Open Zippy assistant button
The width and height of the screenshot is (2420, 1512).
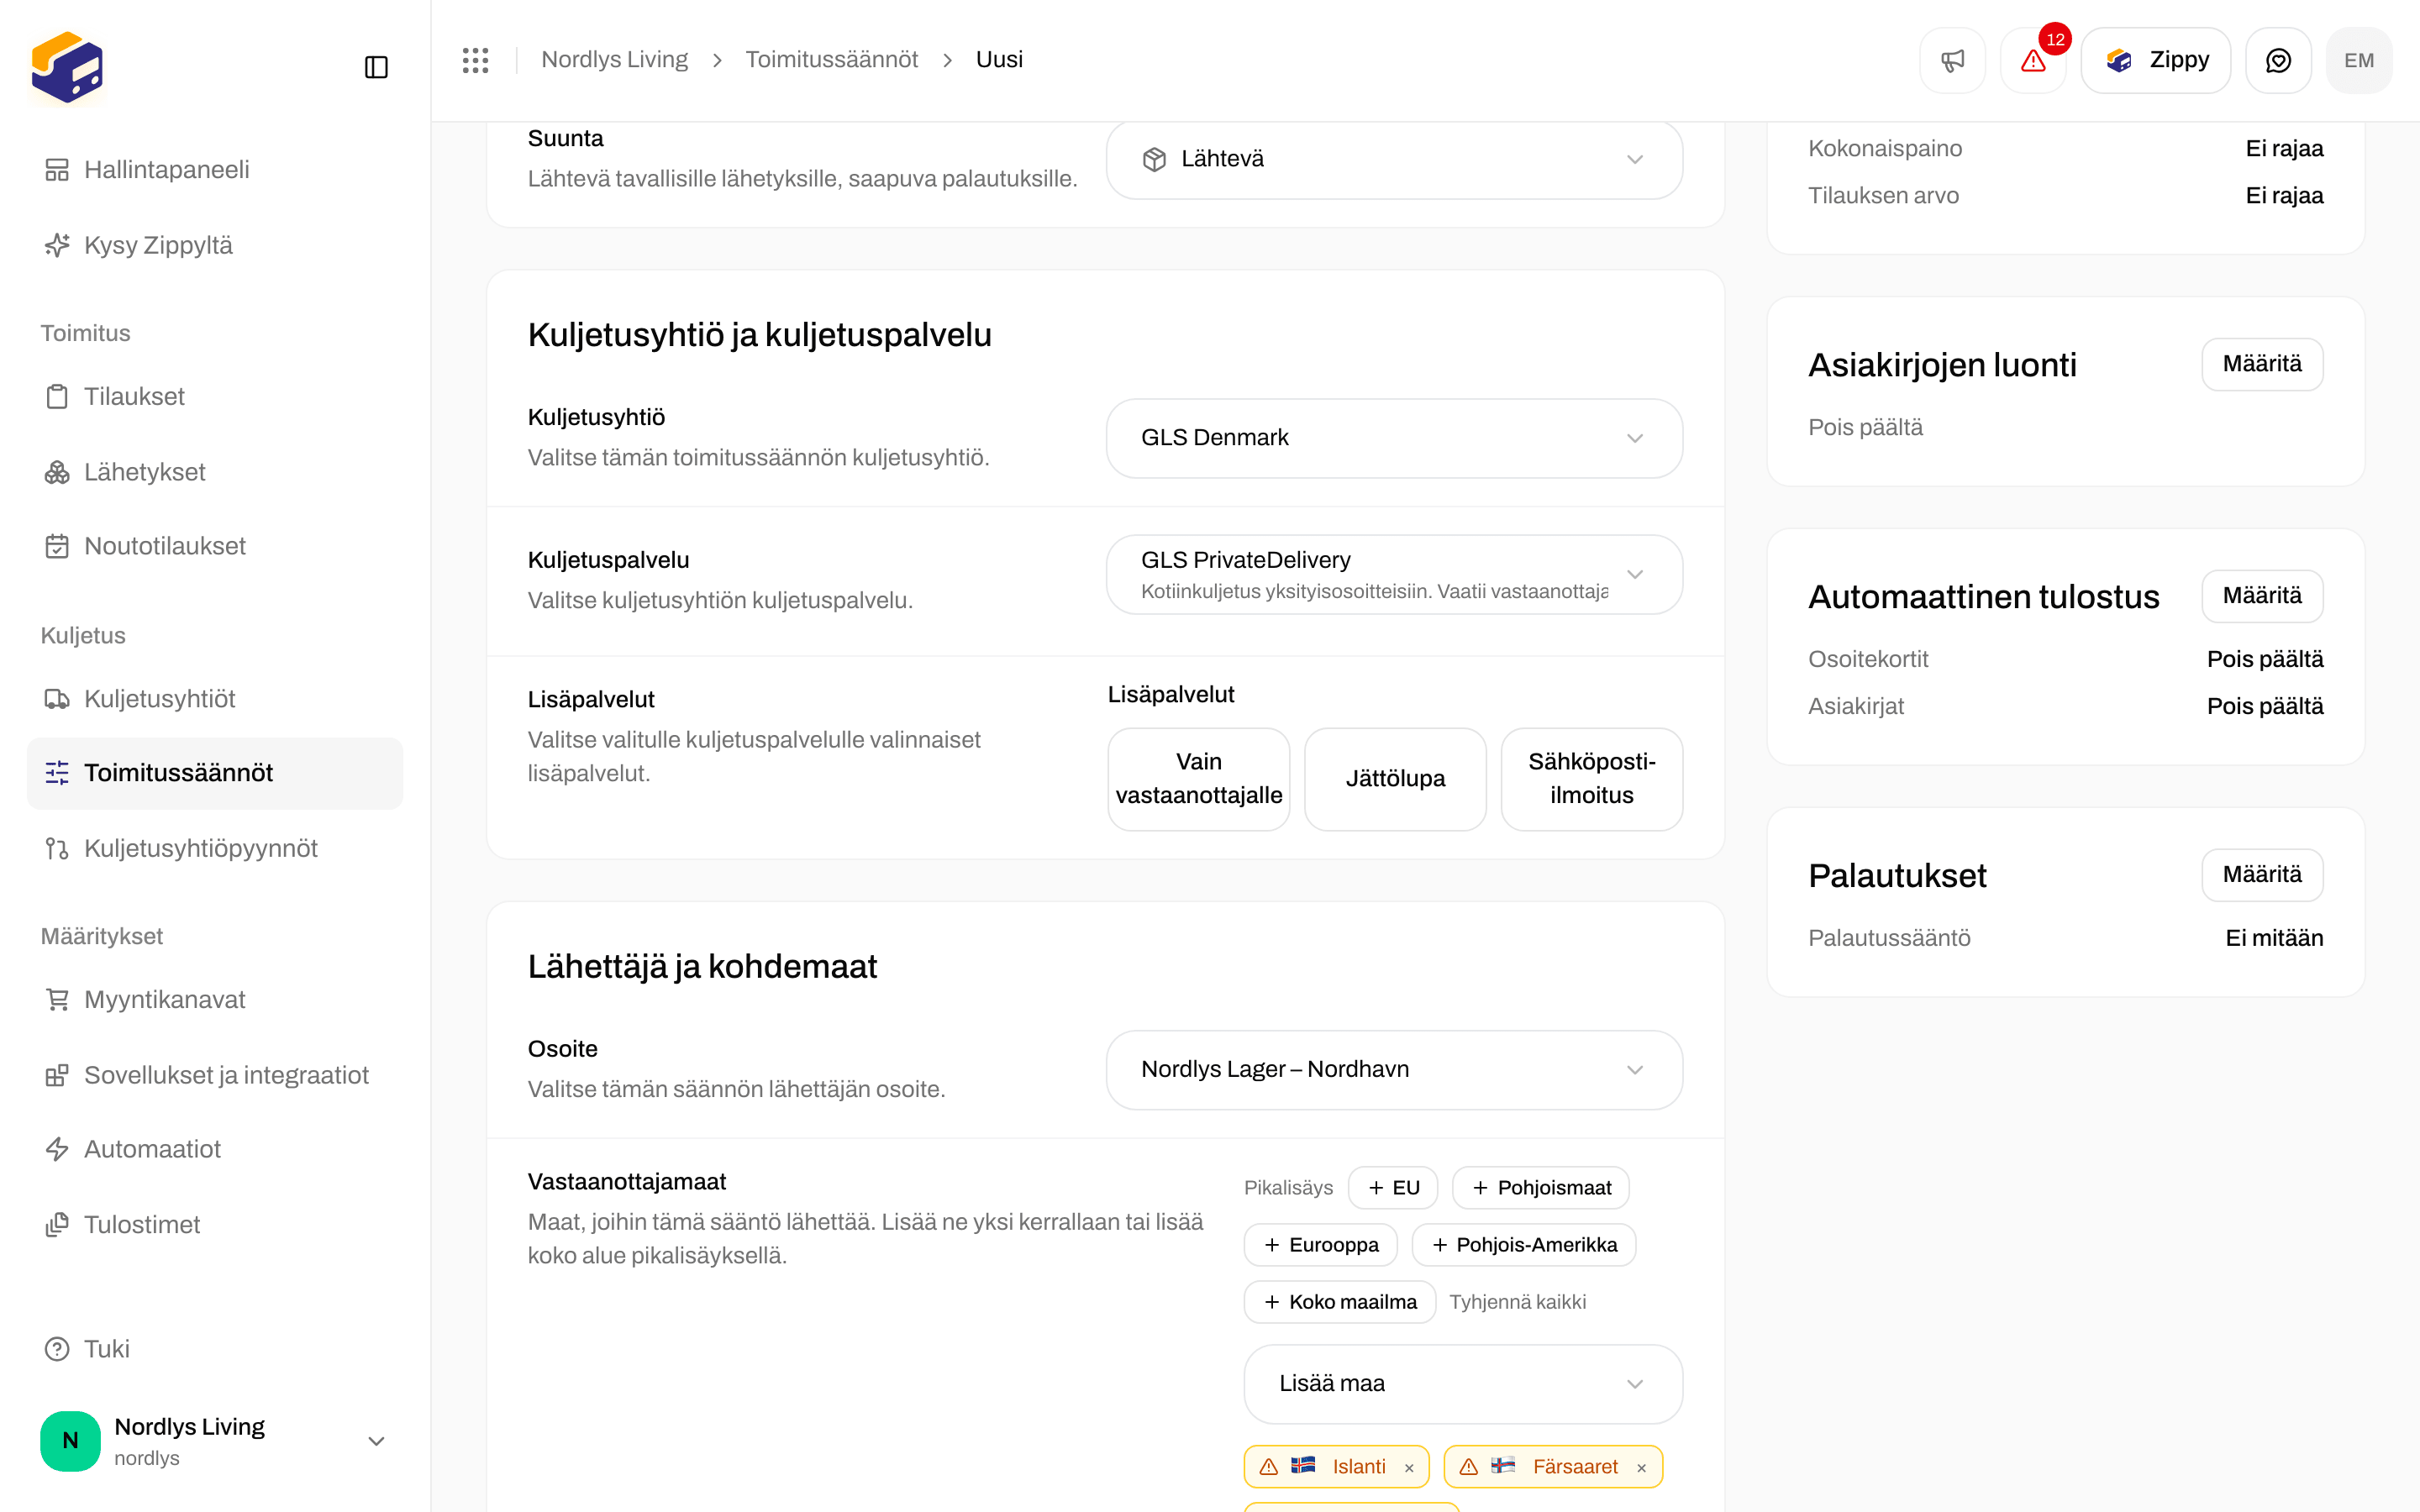pyautogui.click(x=2155, y=60)
